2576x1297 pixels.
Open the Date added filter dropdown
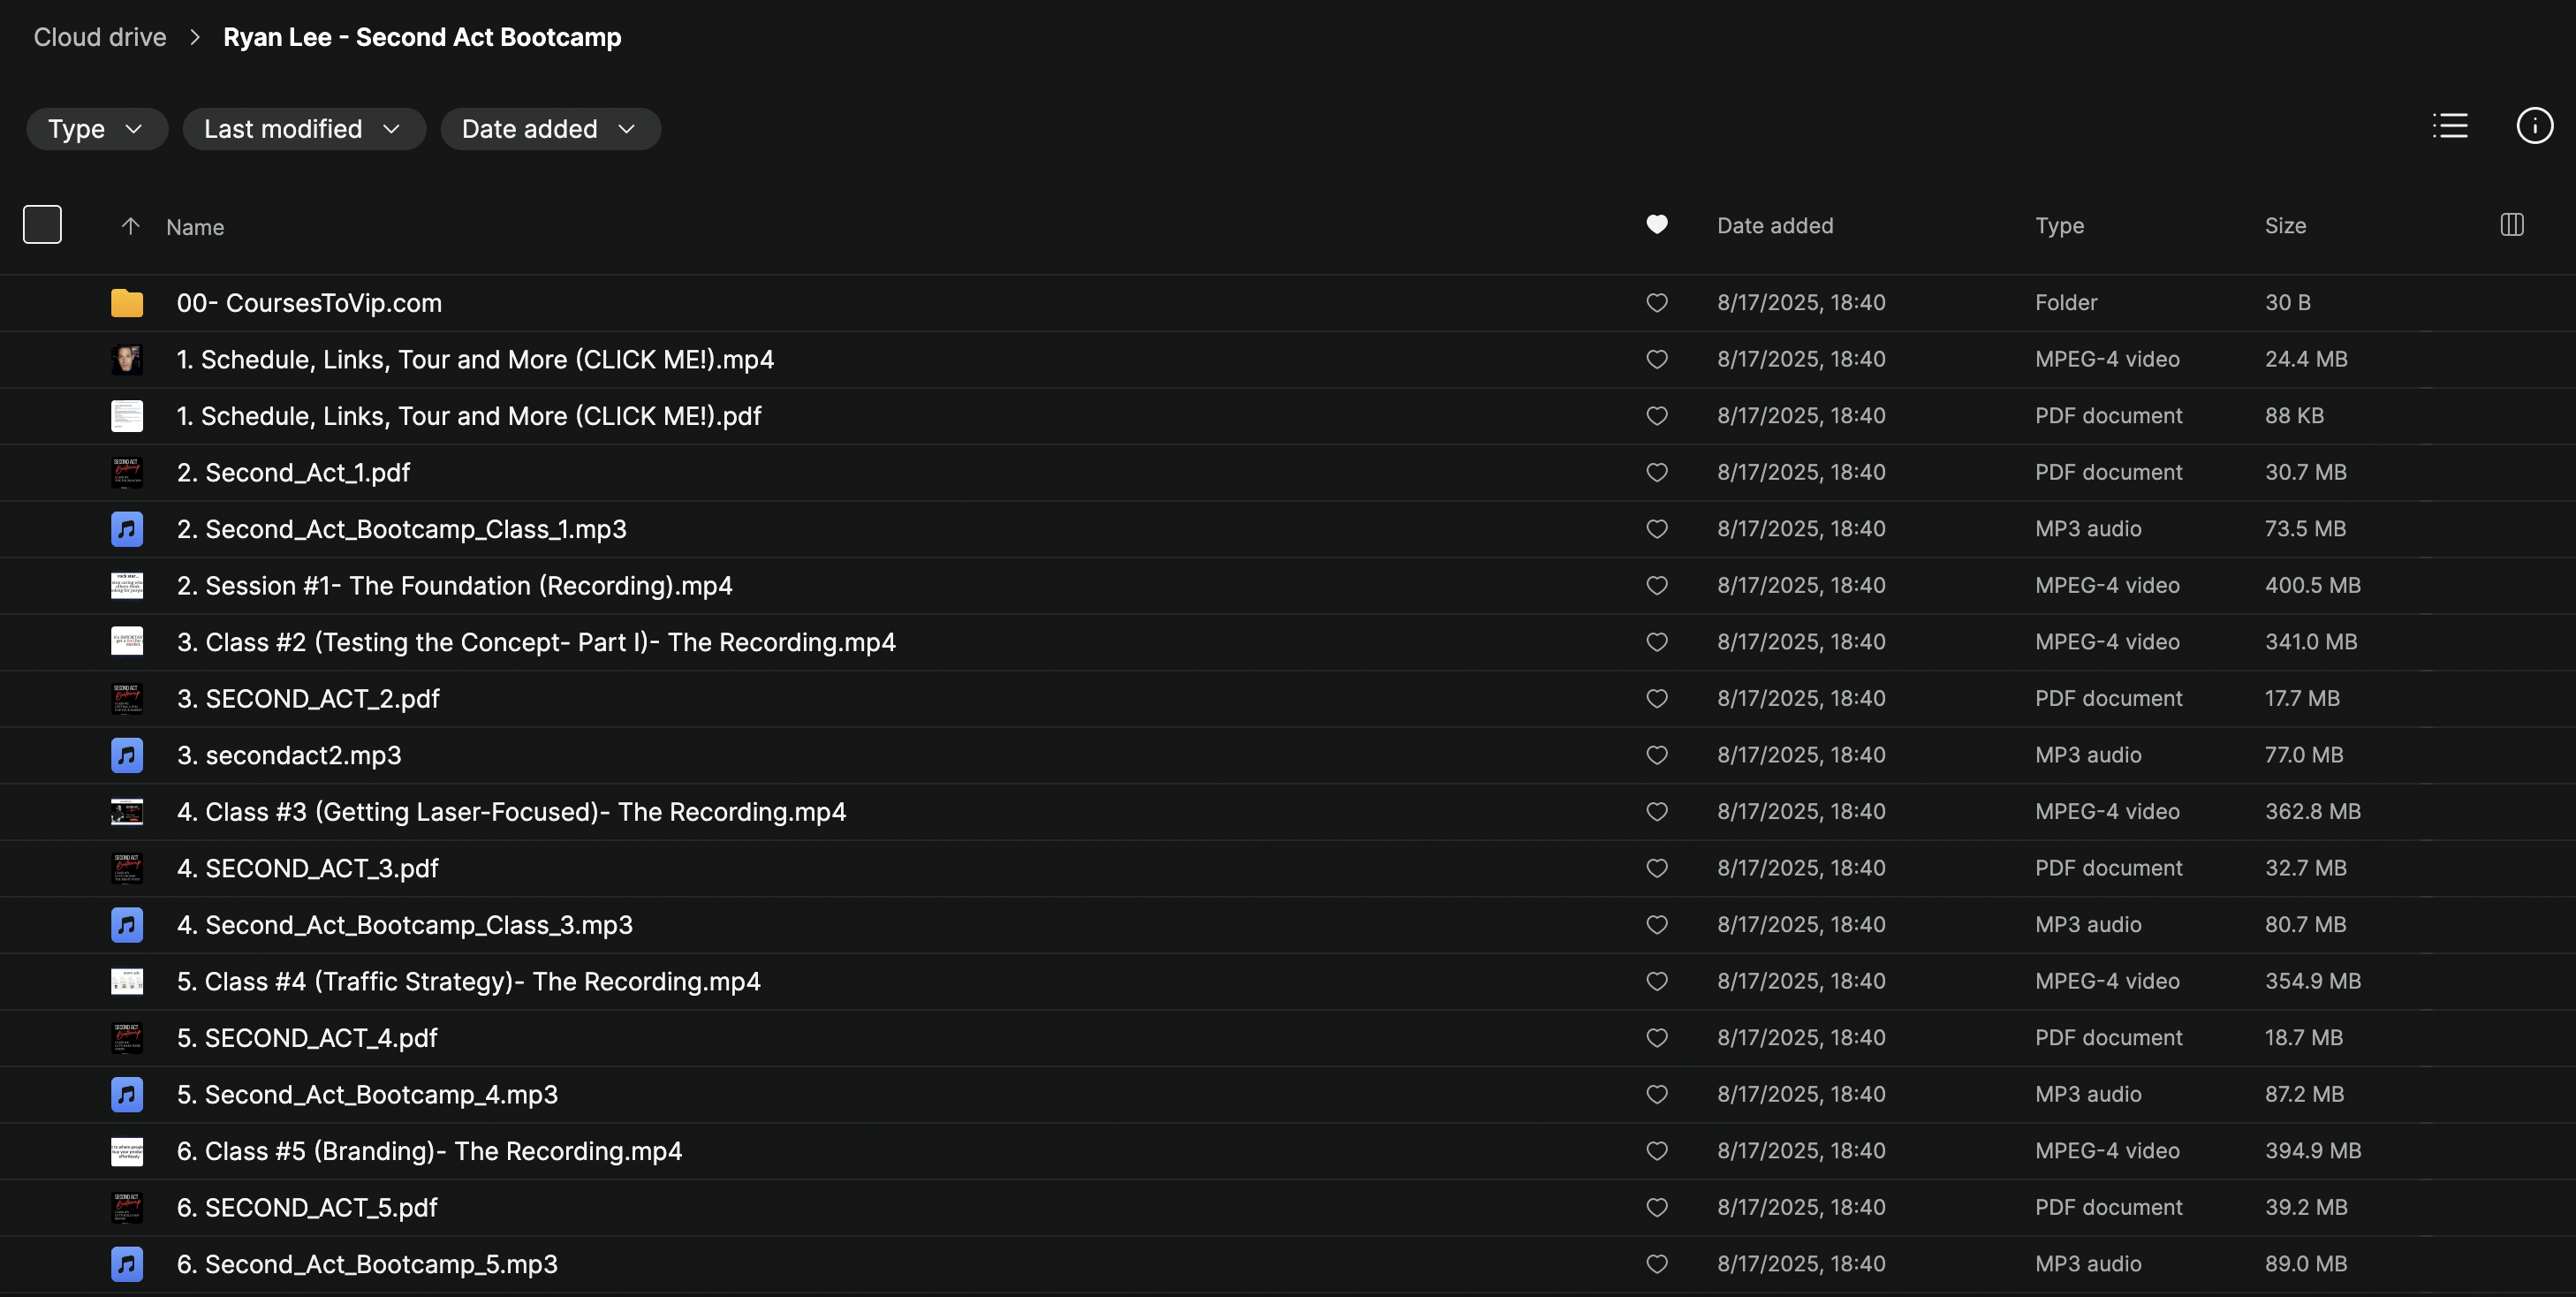tap(550, 129)
